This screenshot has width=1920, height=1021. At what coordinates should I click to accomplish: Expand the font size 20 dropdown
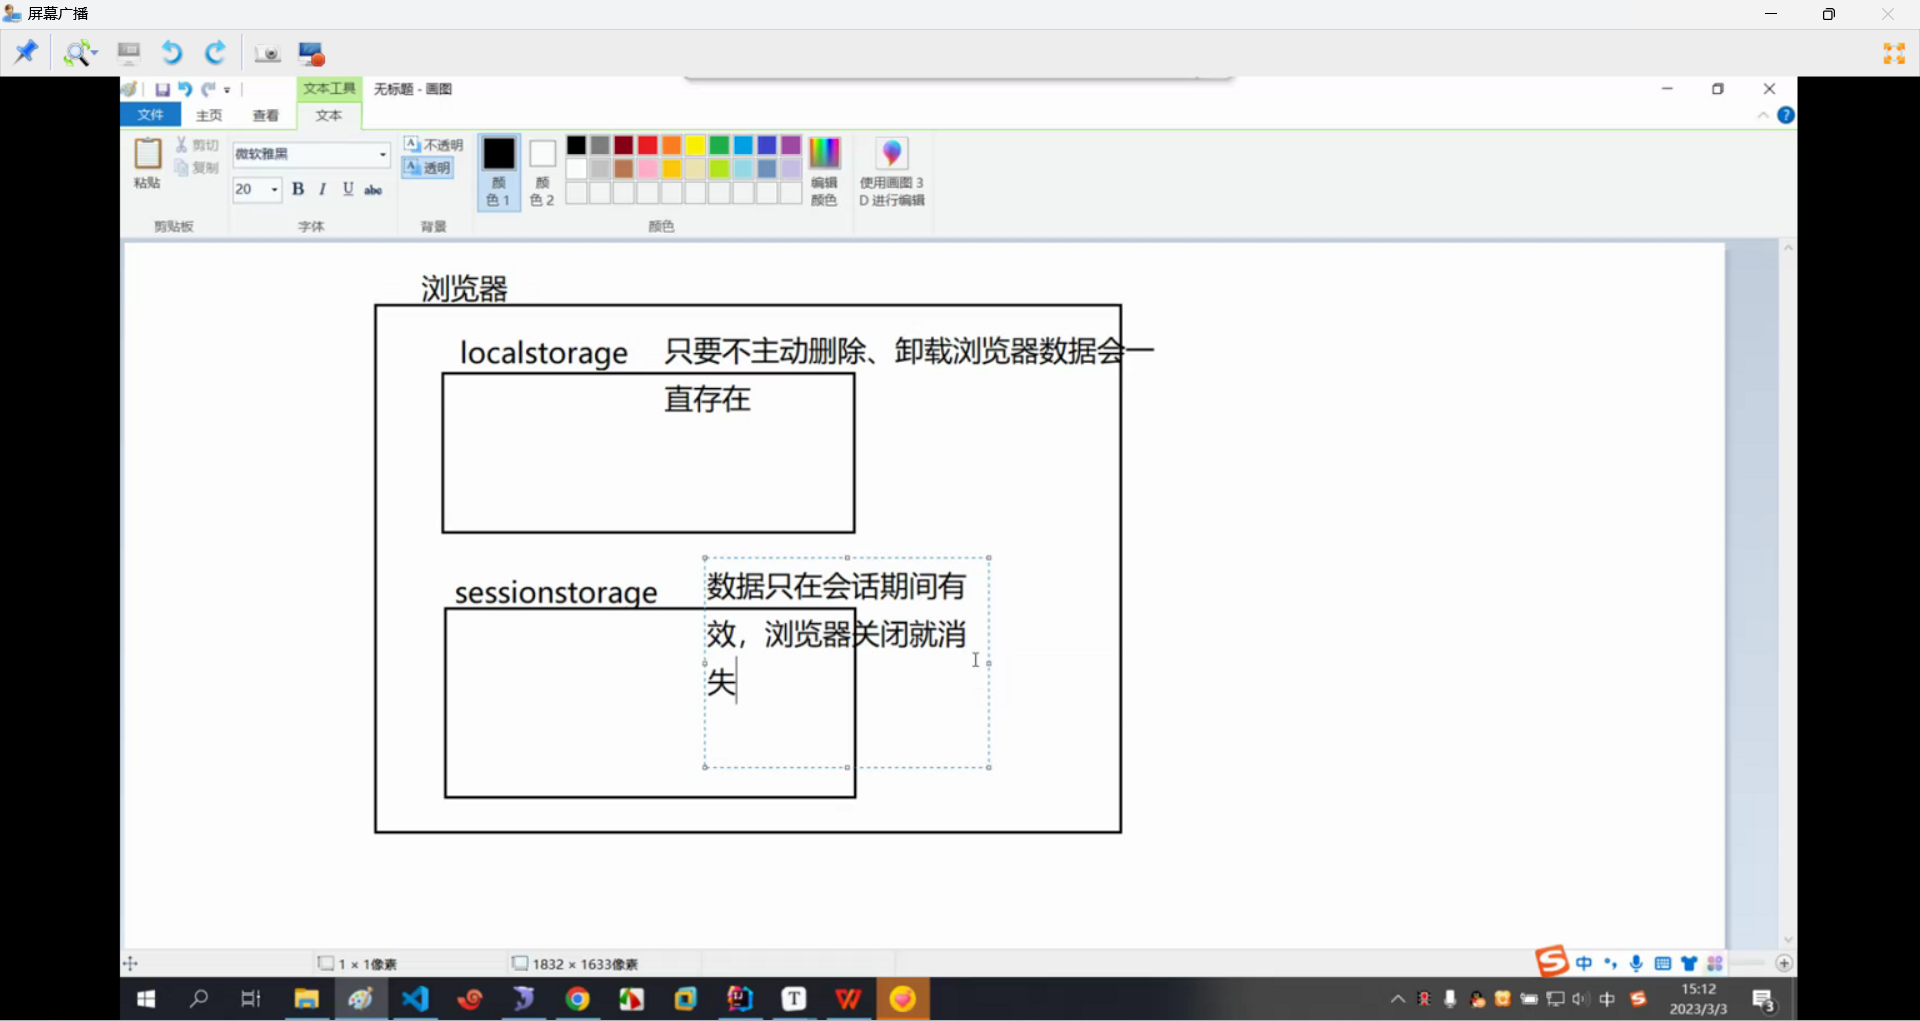pos(274,189)
